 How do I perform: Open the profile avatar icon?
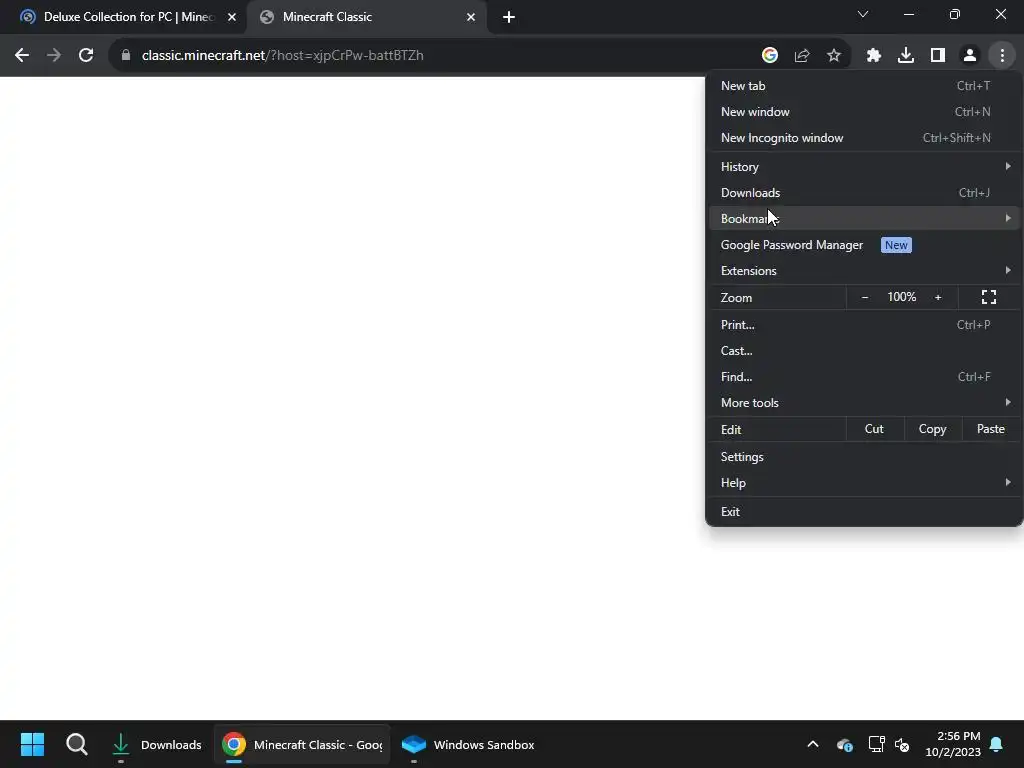(970, 56)
